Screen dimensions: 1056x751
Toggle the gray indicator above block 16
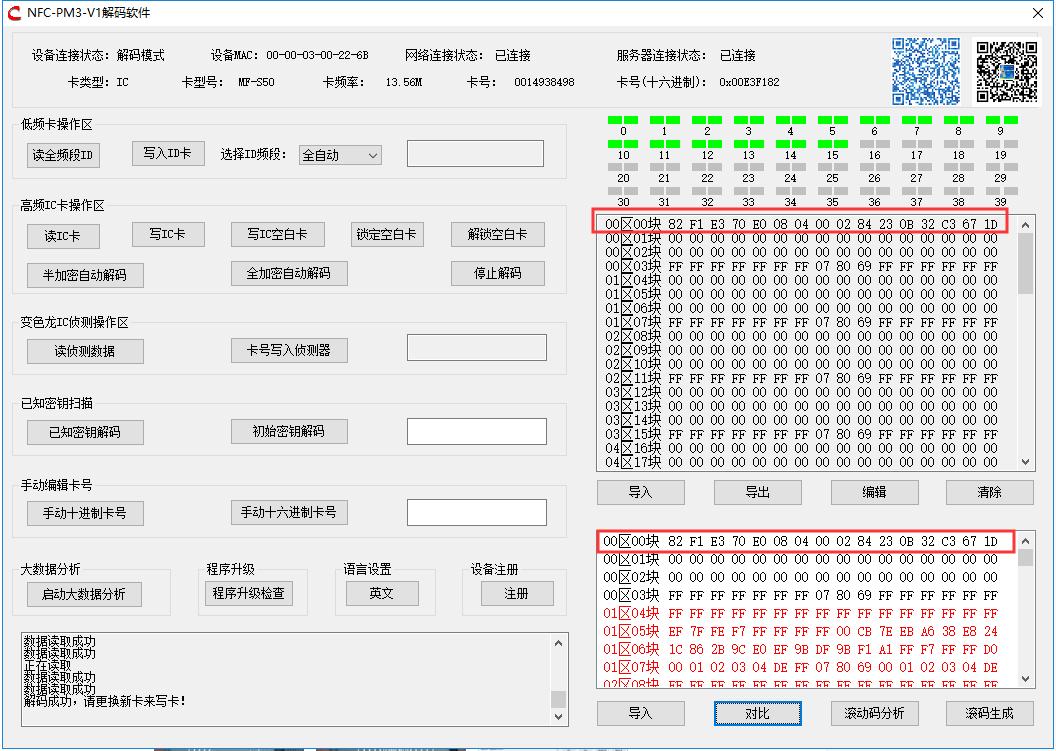pos(876,144)
